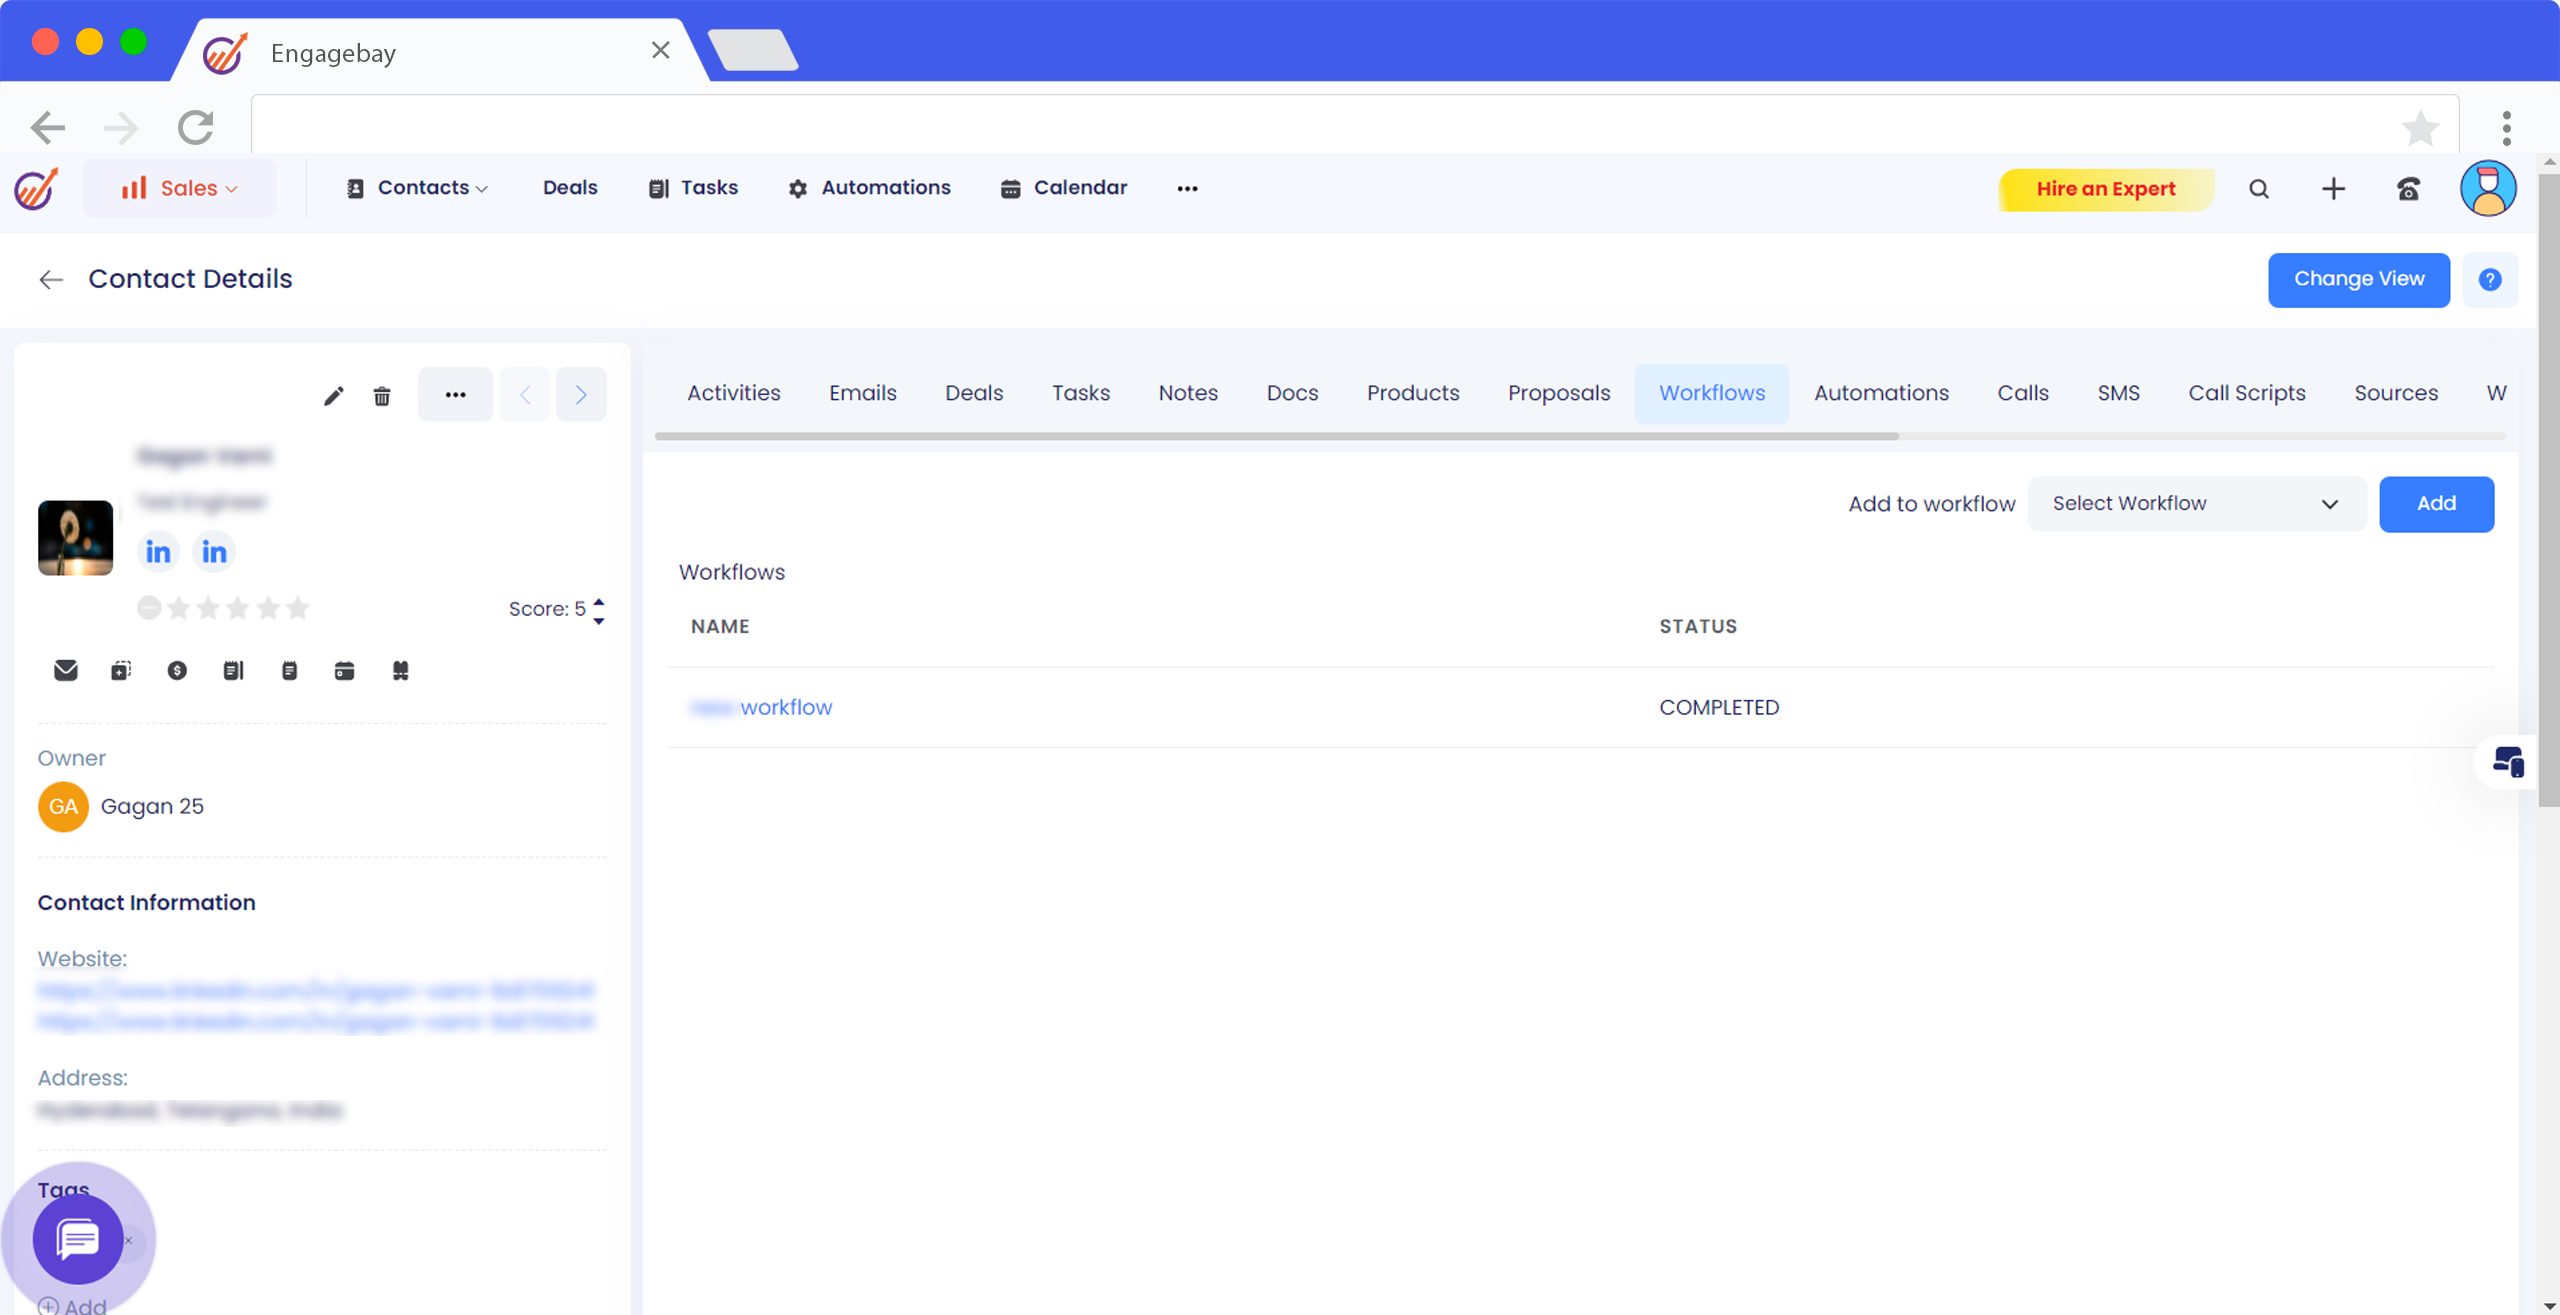Expand the Contacts menu chevron
The width and height of the screenshot is (2560, 1315).
tap(482, 188)
